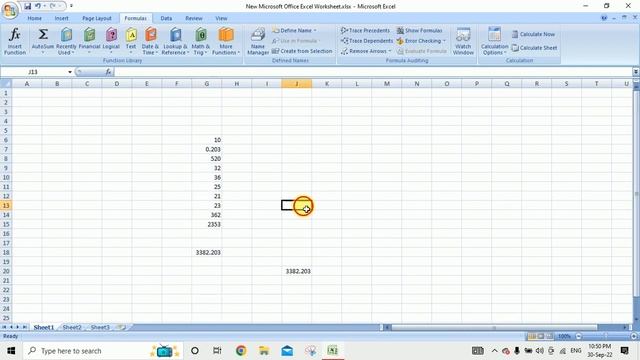
Task: Switch to Page Break Preview icon
Action: pyautogui.click(x=550, y=336)
